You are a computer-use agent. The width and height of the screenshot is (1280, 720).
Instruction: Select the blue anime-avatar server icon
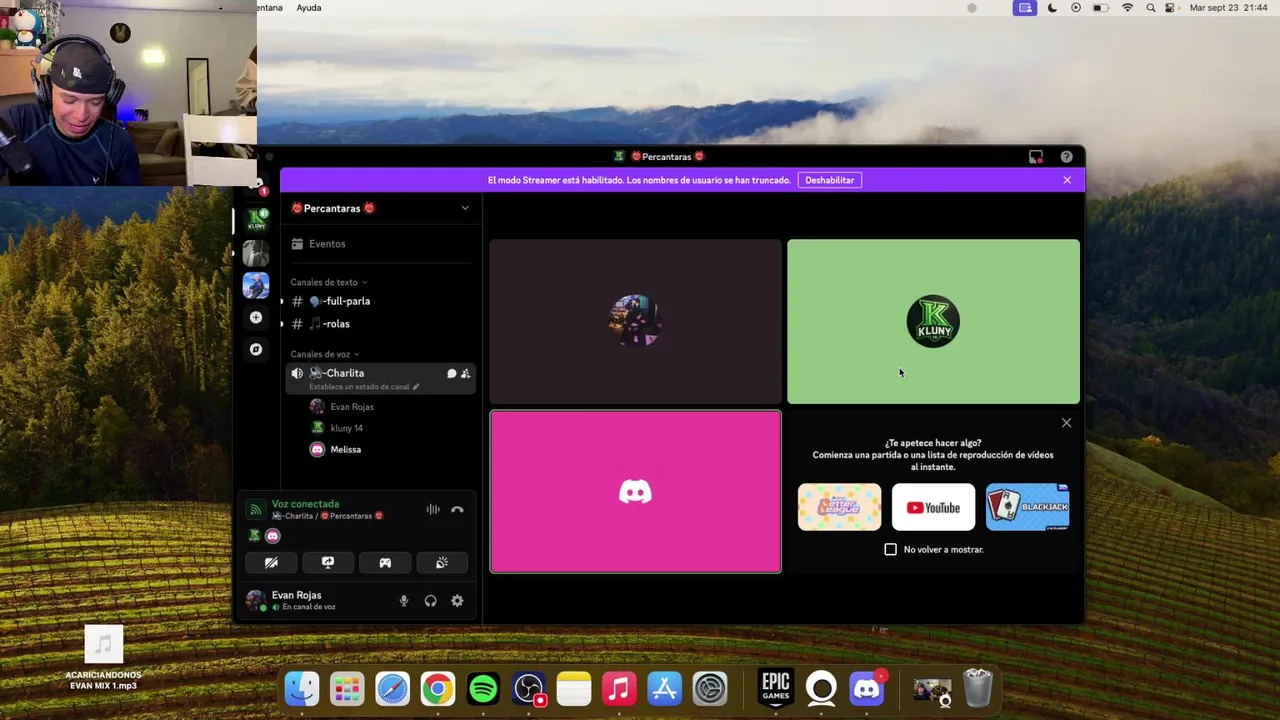[256, 285]
